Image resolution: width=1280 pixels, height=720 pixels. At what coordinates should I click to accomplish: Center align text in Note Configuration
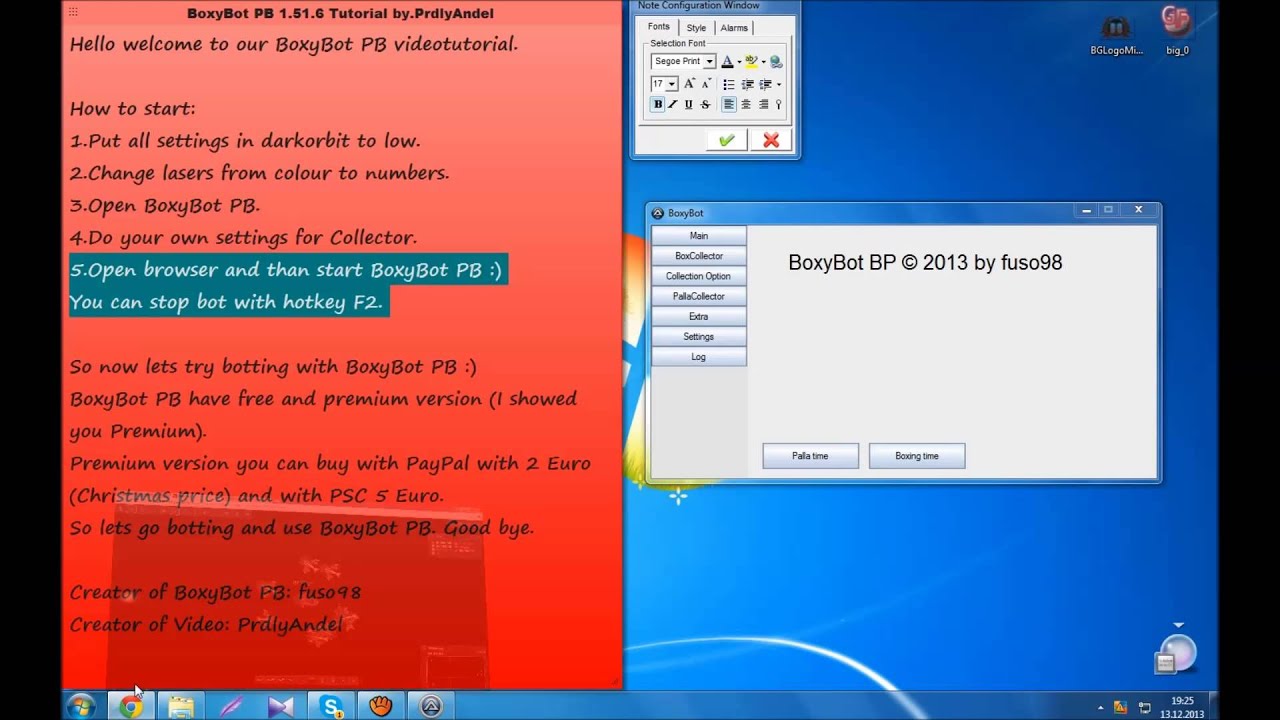click(x=746, y=104)
